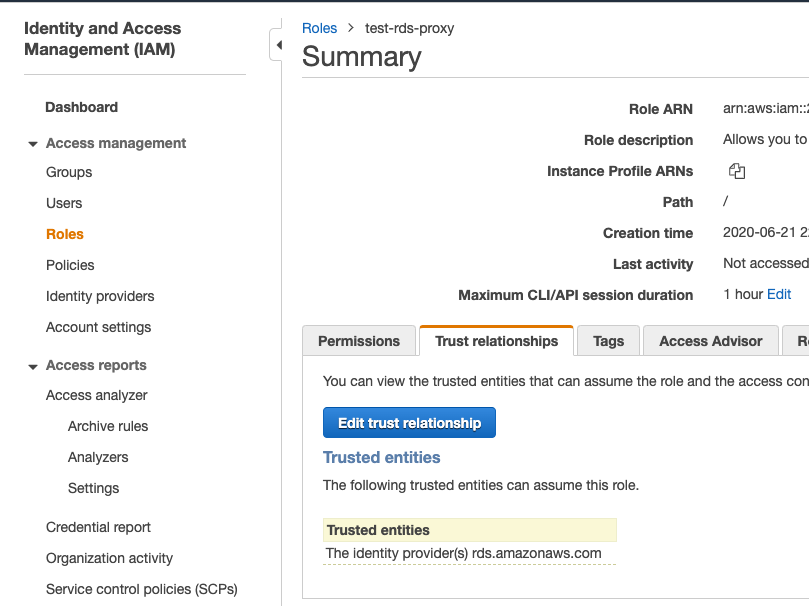The width and height of the screenshot is (809, 606).
Task: Open the Dashboard page
Action: coord(82,107)
